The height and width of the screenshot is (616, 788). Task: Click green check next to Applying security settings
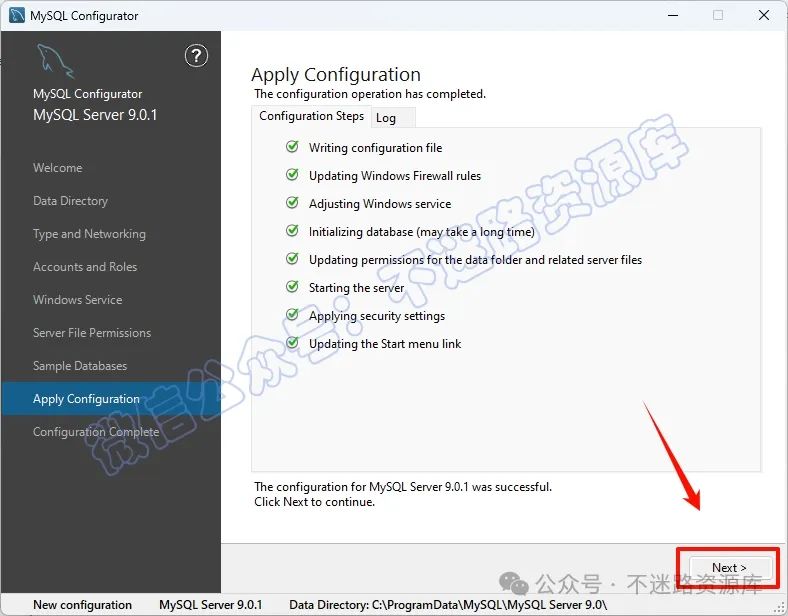(292, 315)
